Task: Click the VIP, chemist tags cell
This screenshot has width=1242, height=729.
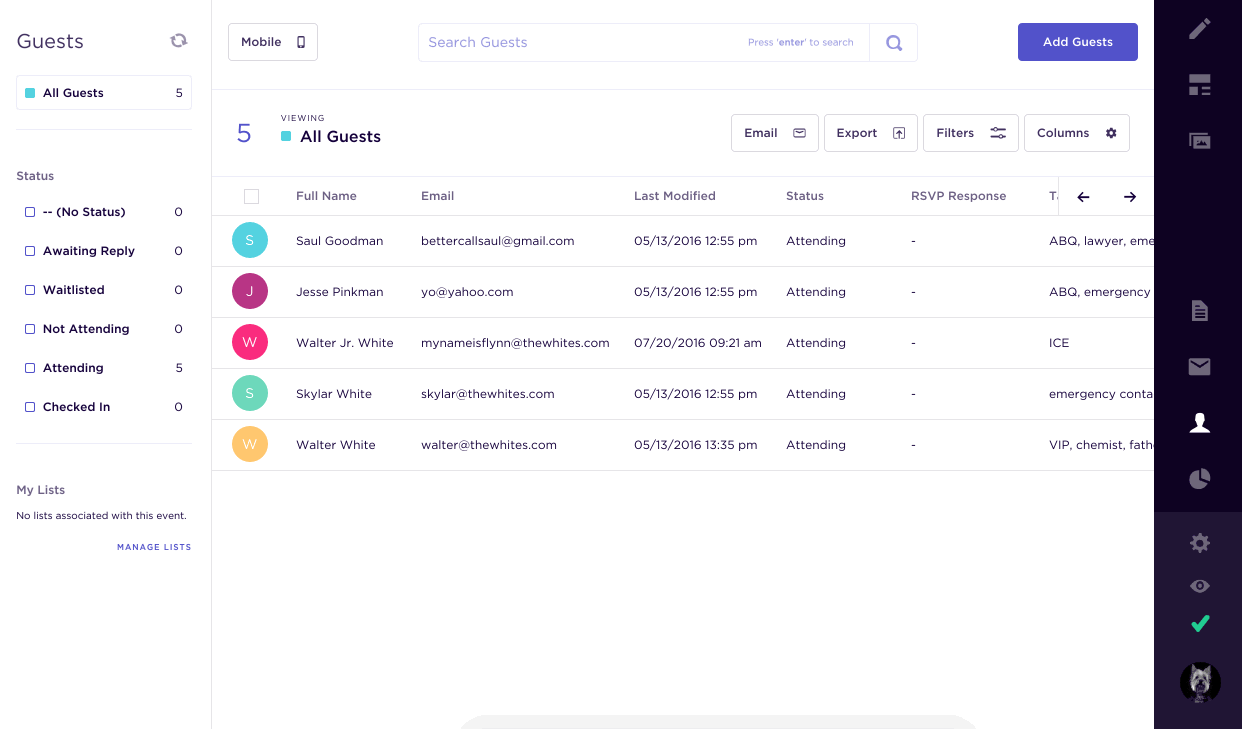Action: (x=1101, y=445)
